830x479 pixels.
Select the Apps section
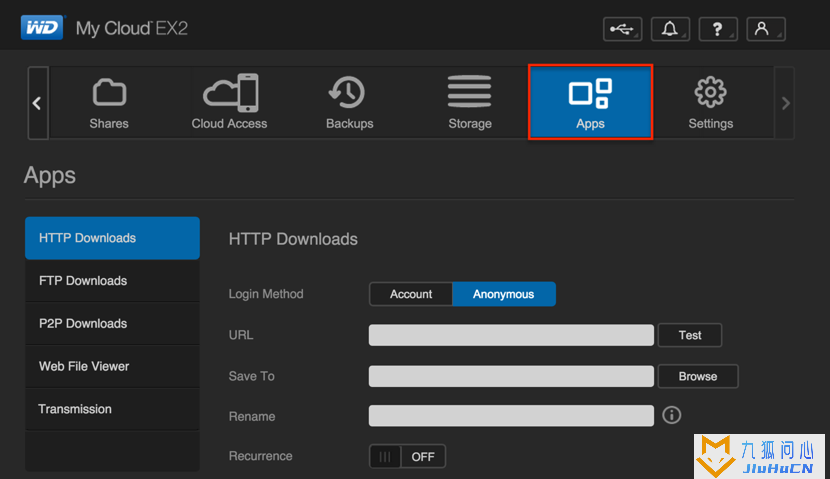pyautogui.click(x=590, y=102)
